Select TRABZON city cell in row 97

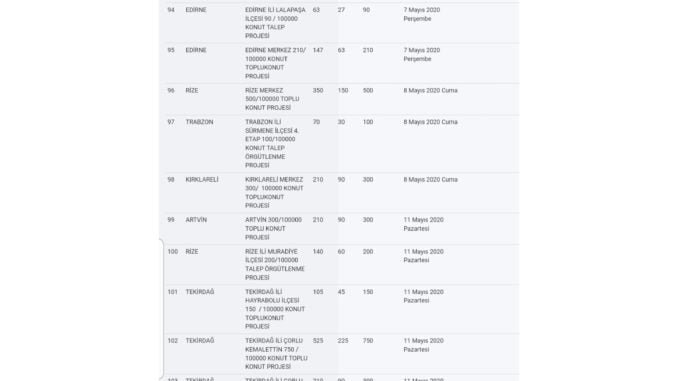pyautogui.click(x=199, y=122)
